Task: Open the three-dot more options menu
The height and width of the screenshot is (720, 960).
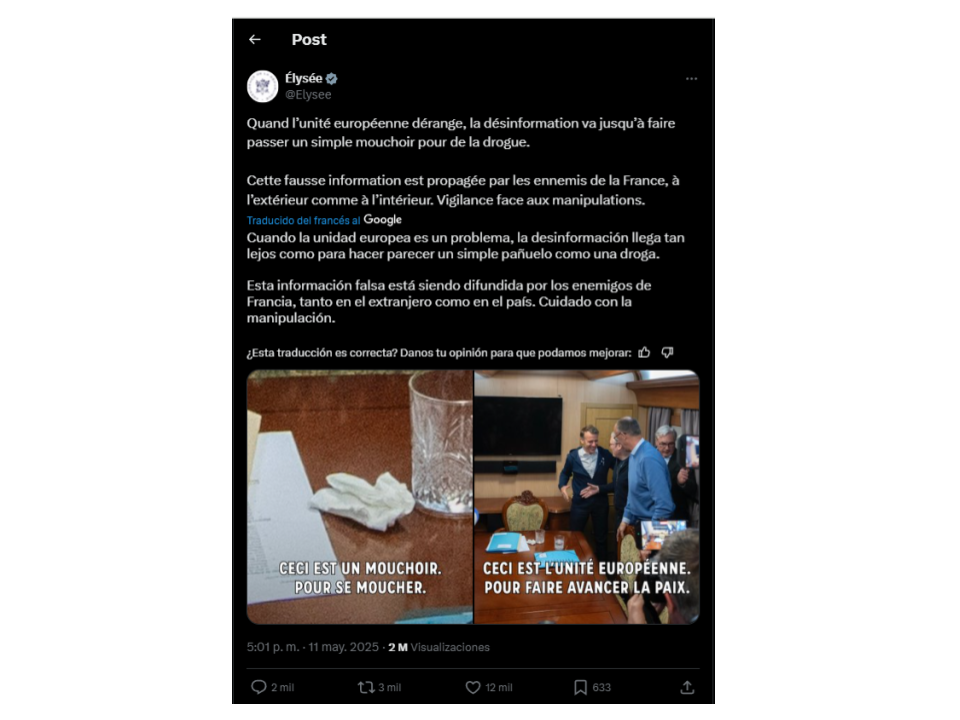Action: [x=691, y=79]
